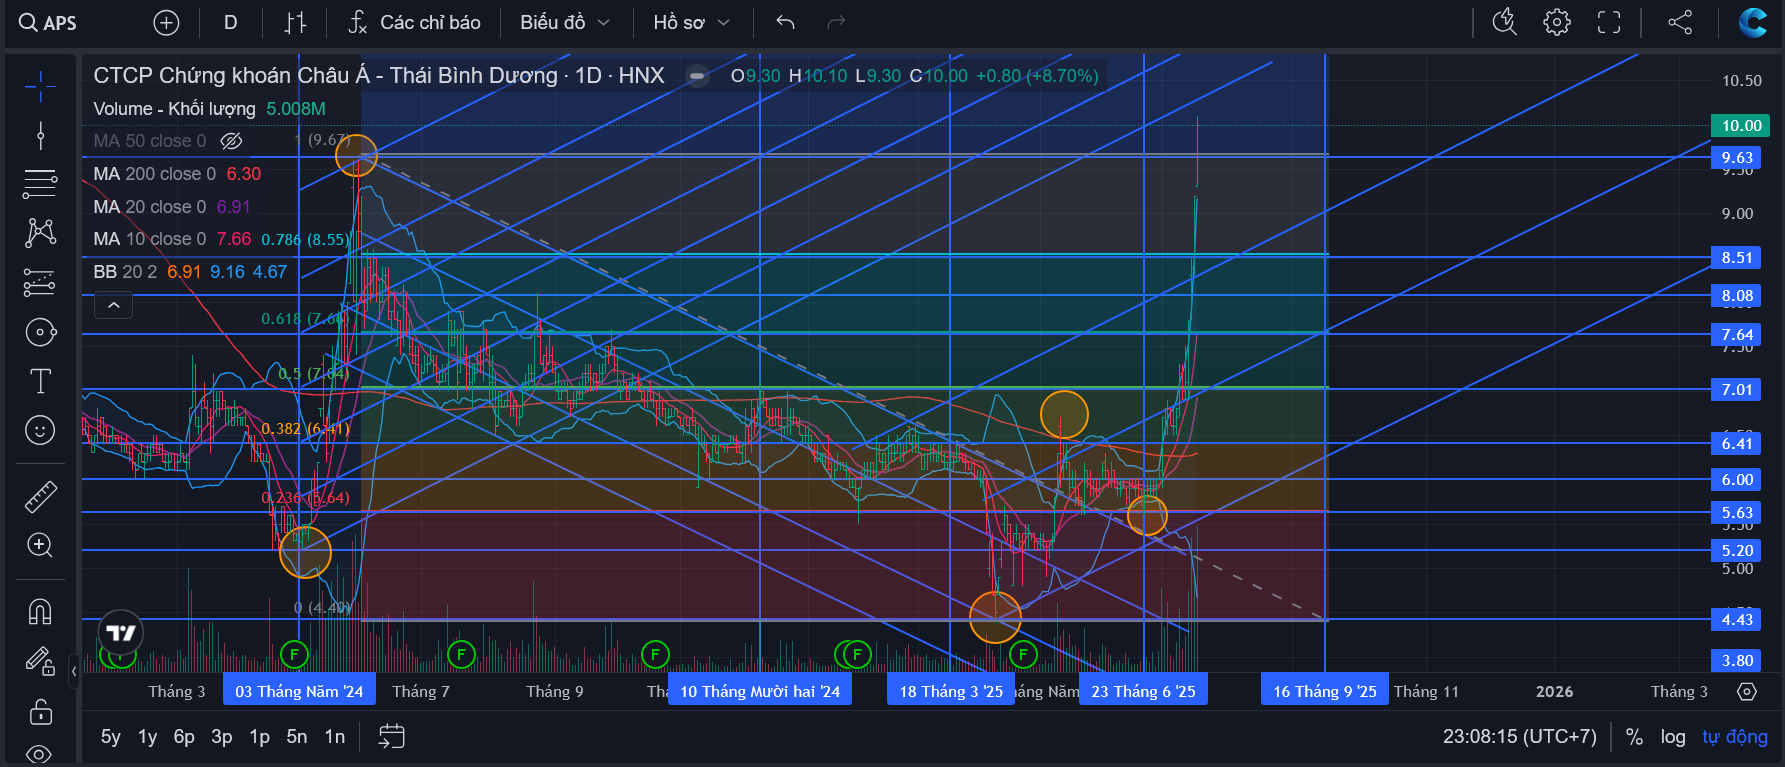This screenshot has height=767, width=1785.
Task: Click the 18 Tháng 3 '25 date label
Action: tap(950, 691)
